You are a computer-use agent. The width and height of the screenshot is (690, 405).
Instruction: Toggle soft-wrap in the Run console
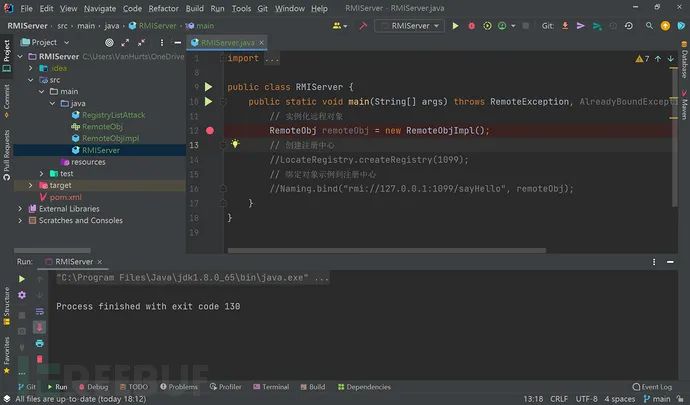click(40, 311)
